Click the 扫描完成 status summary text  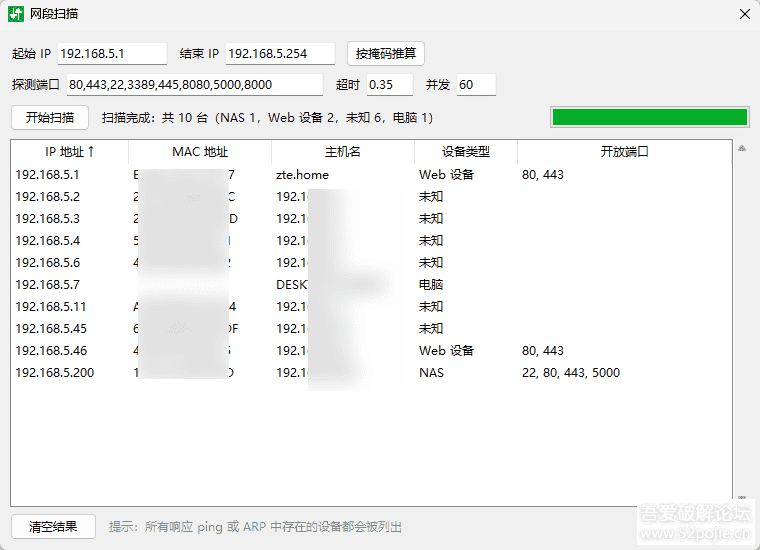click(x=267, y=118)
